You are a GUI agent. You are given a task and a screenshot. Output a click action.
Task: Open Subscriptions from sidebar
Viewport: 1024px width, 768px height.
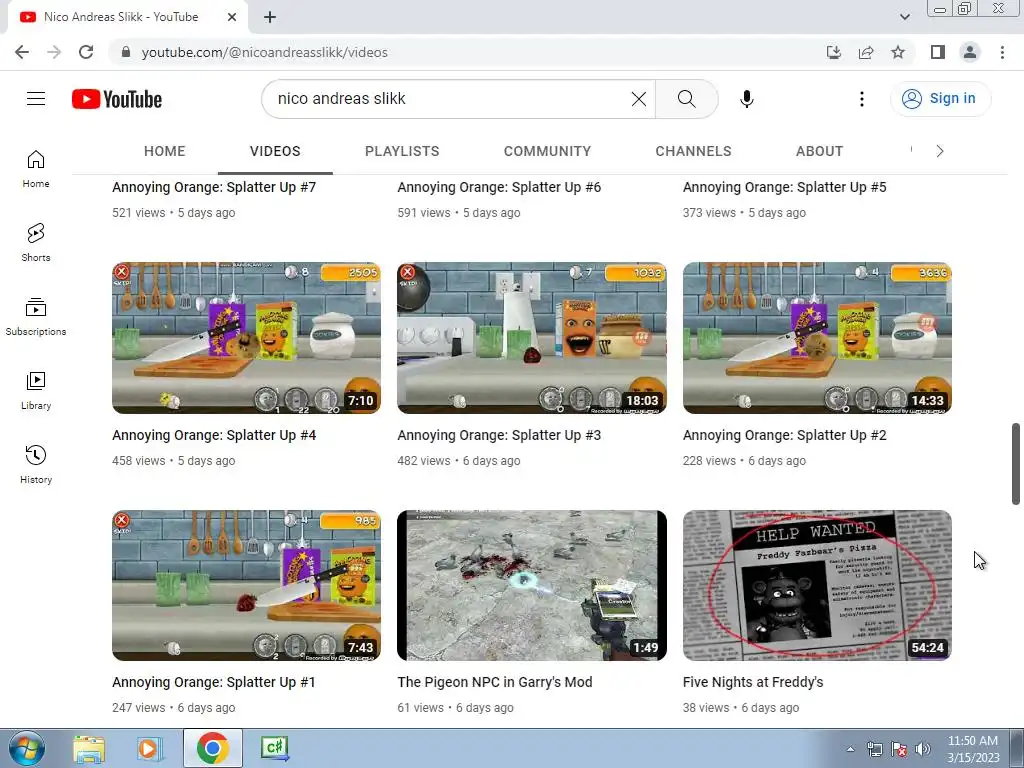[36, 317]
